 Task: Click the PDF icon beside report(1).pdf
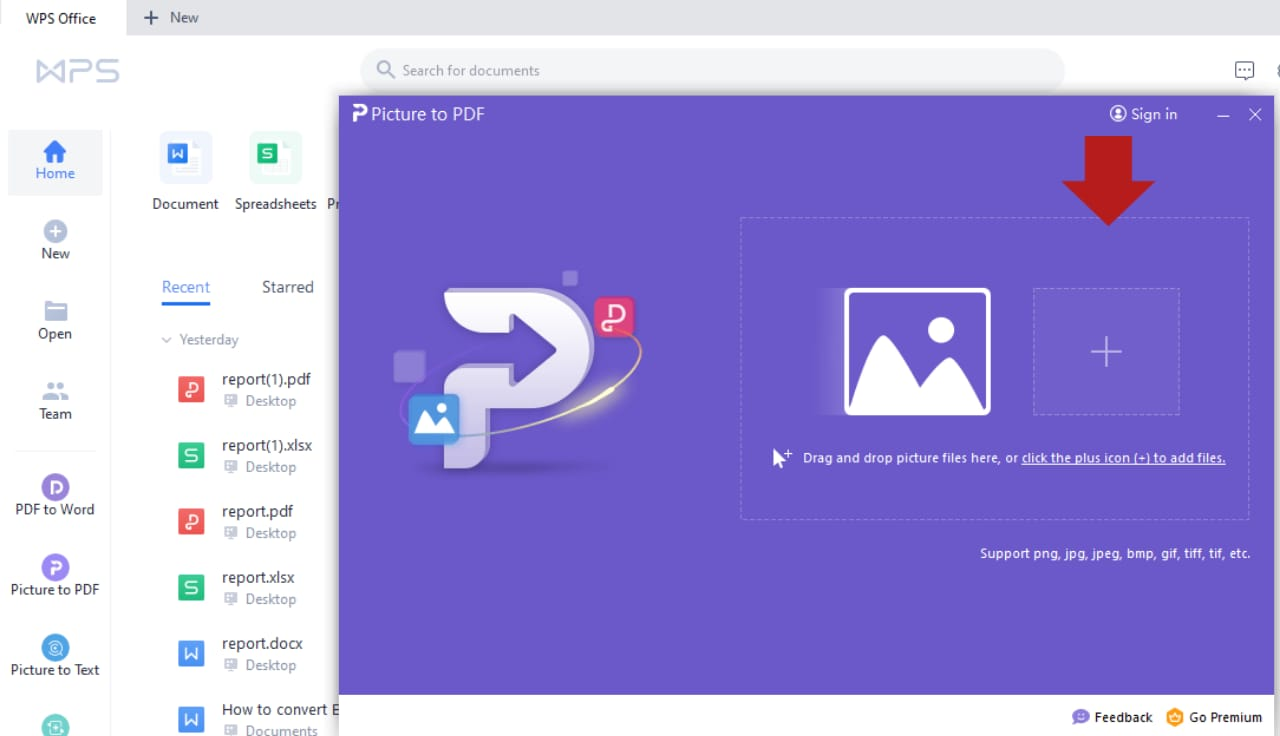pos(191,390)
